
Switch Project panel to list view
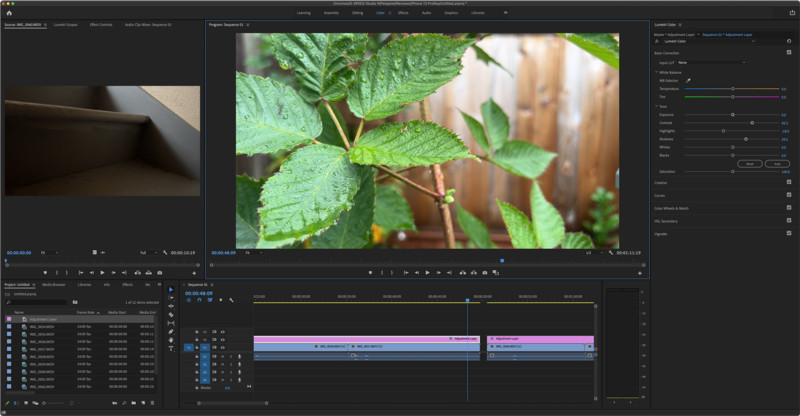(17, 403)
